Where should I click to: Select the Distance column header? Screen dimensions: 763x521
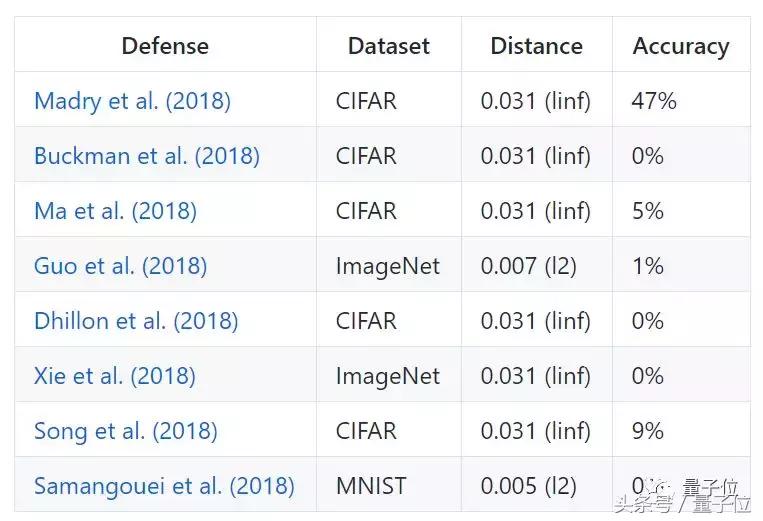(536, 46)
